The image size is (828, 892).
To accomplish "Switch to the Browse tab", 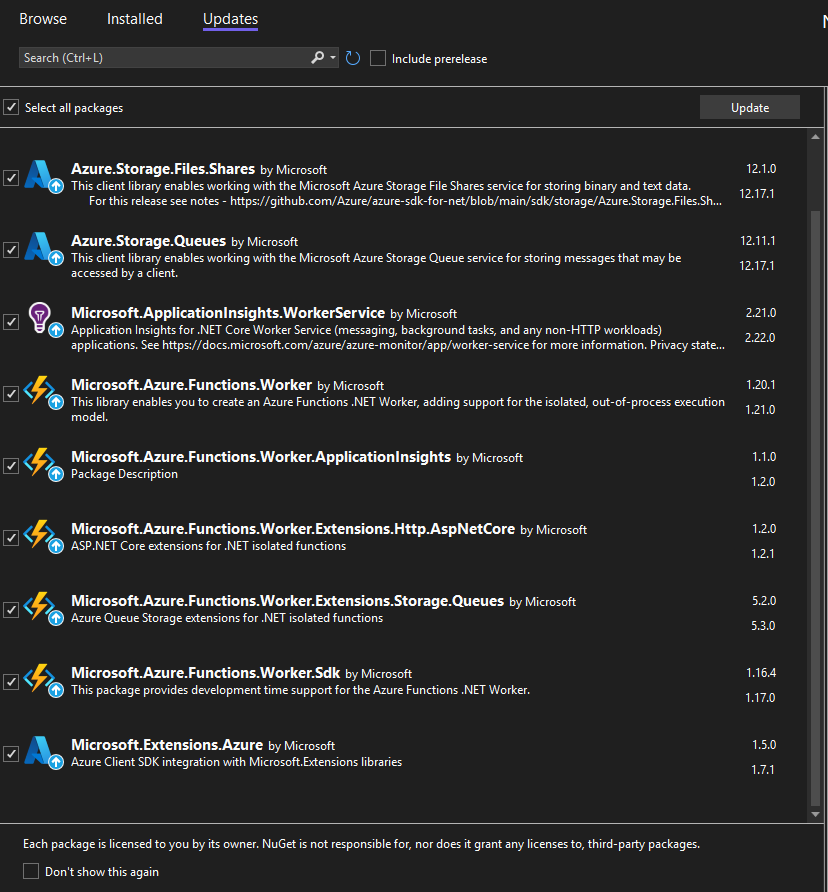I will point(43,18).
